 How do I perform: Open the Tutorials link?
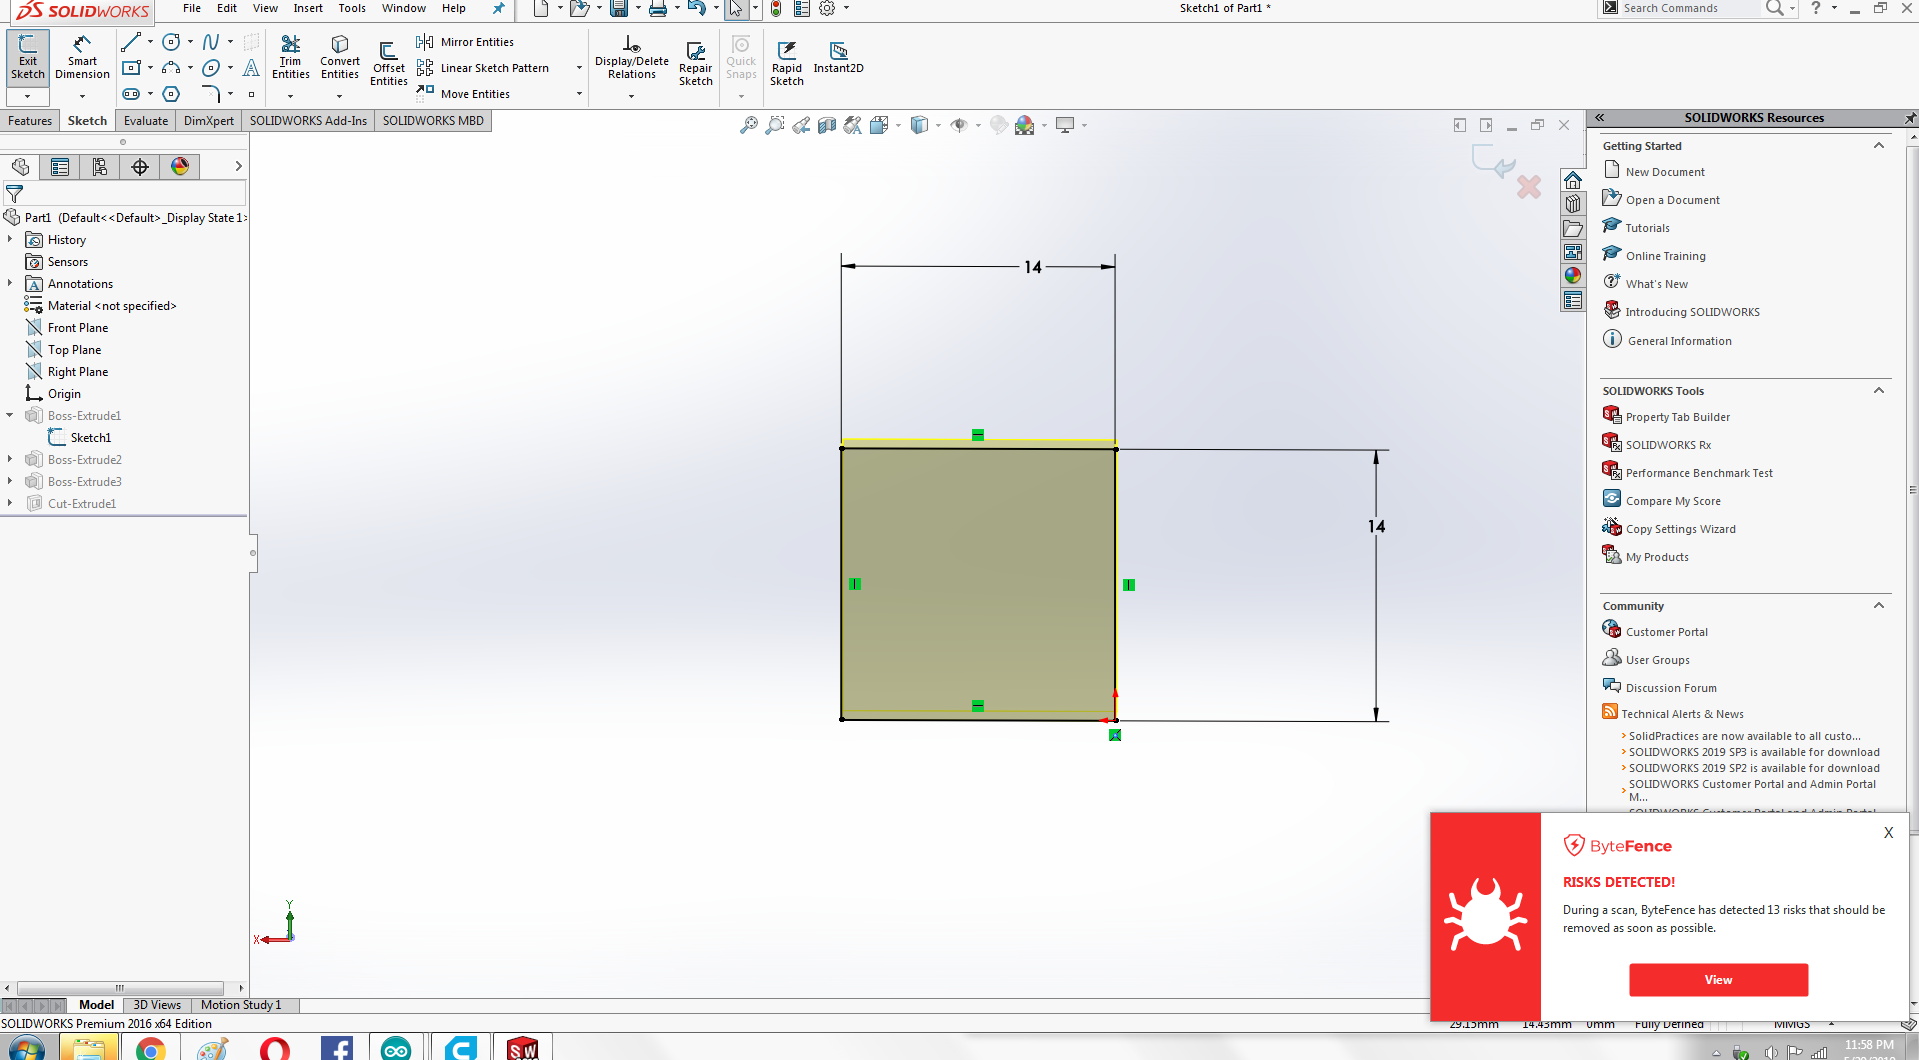1647,228
